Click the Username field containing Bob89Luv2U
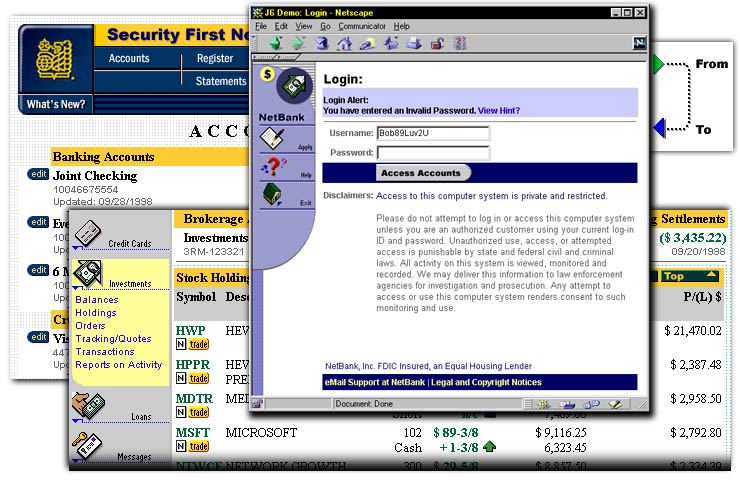The height and width of the screenshot is (480, 740). 433,133
